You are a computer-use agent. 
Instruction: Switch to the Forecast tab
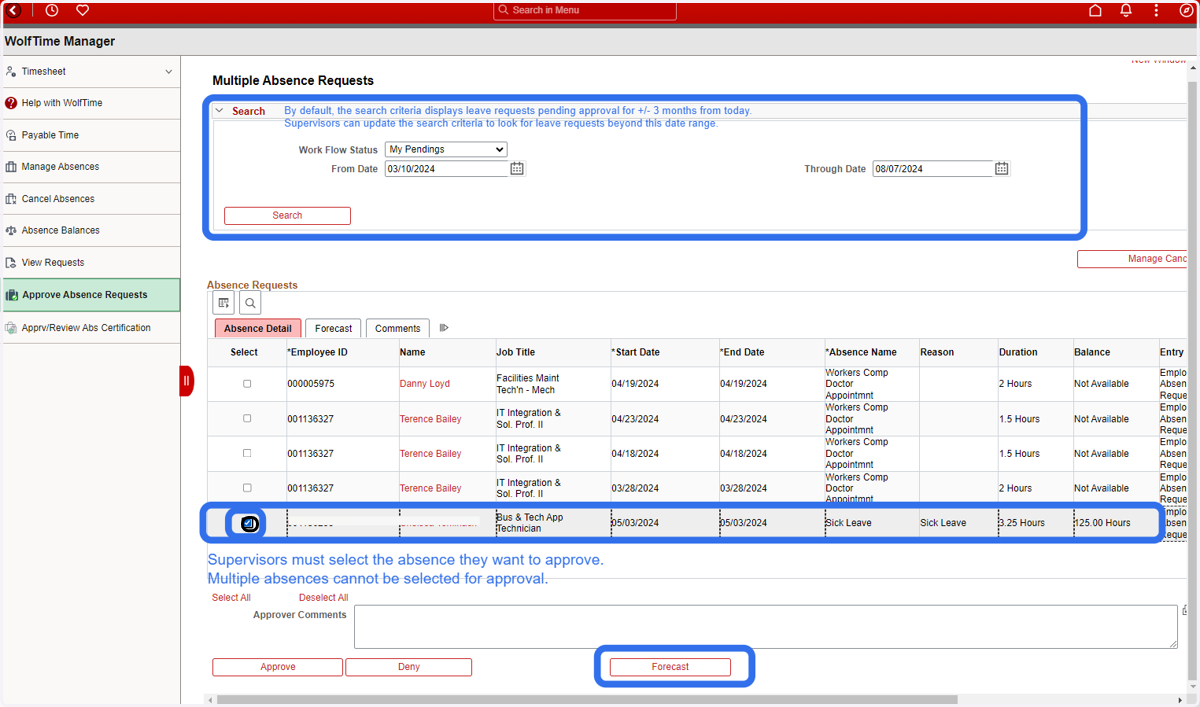pyautogui.click(x=333, y=328)
